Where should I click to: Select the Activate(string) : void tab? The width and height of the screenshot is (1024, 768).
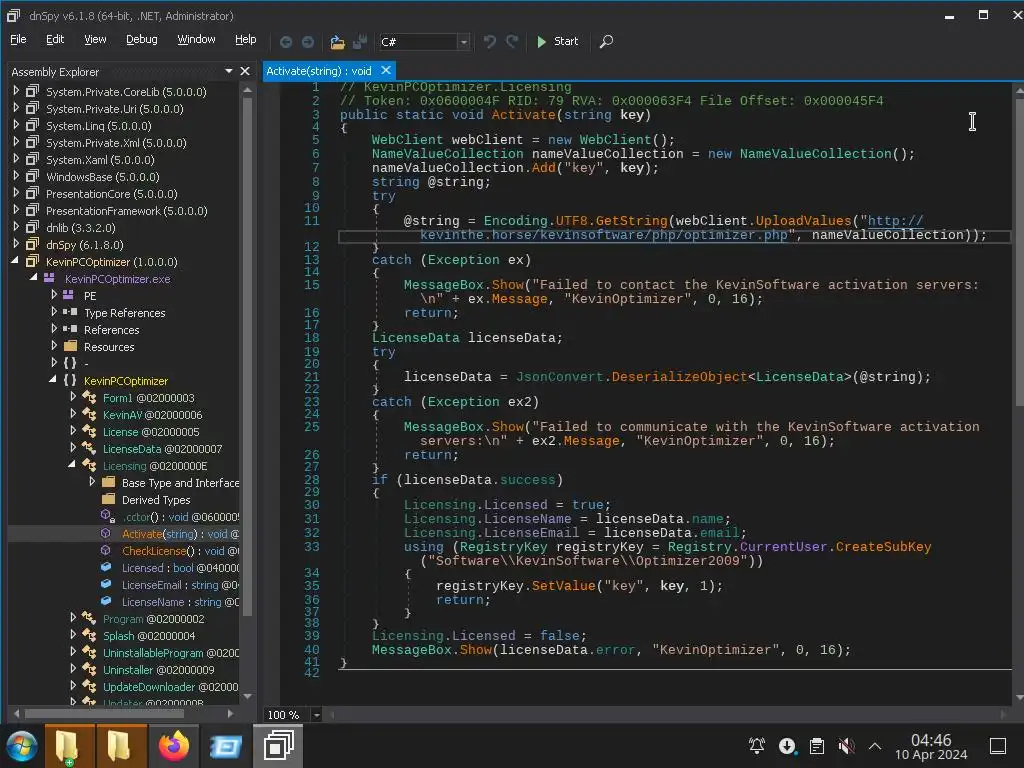click(319, 71)
